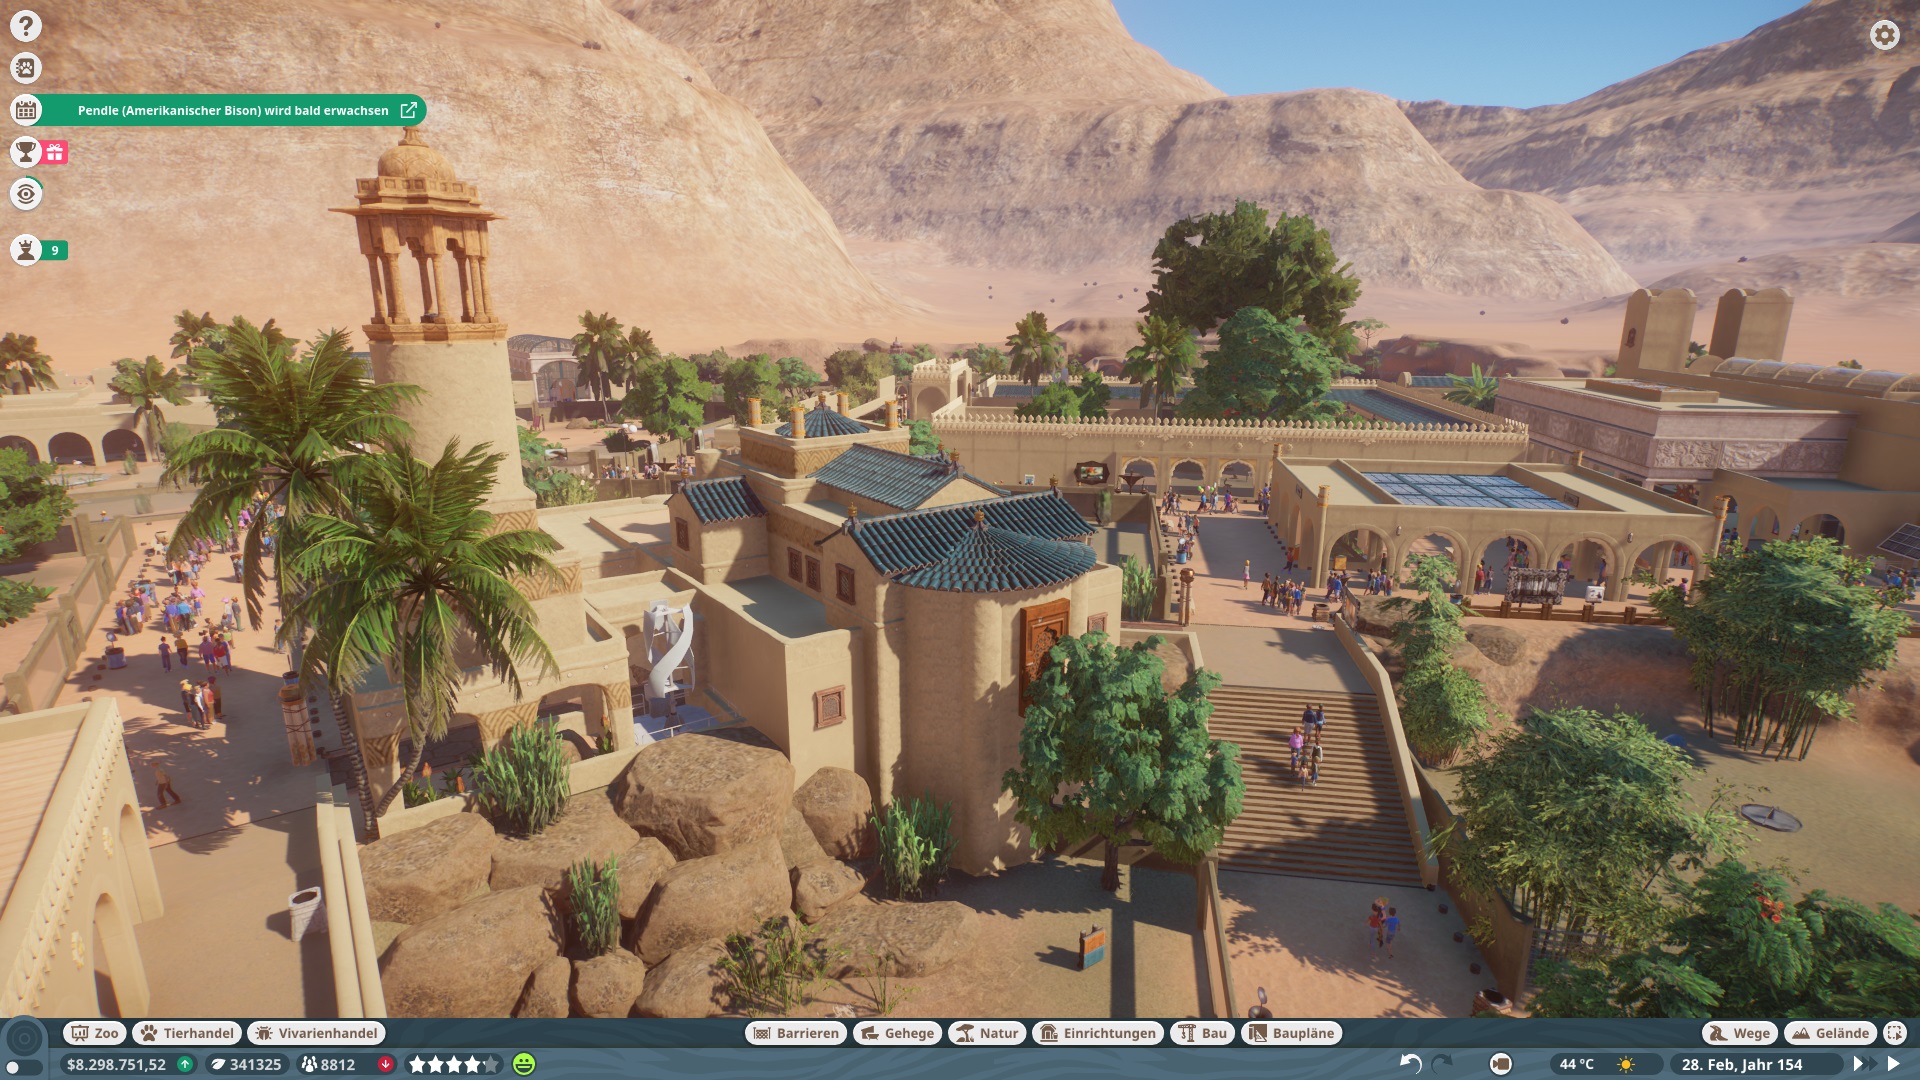Open the Baupläne blueprints tab
1920x1080 pixels.
1291,1033
